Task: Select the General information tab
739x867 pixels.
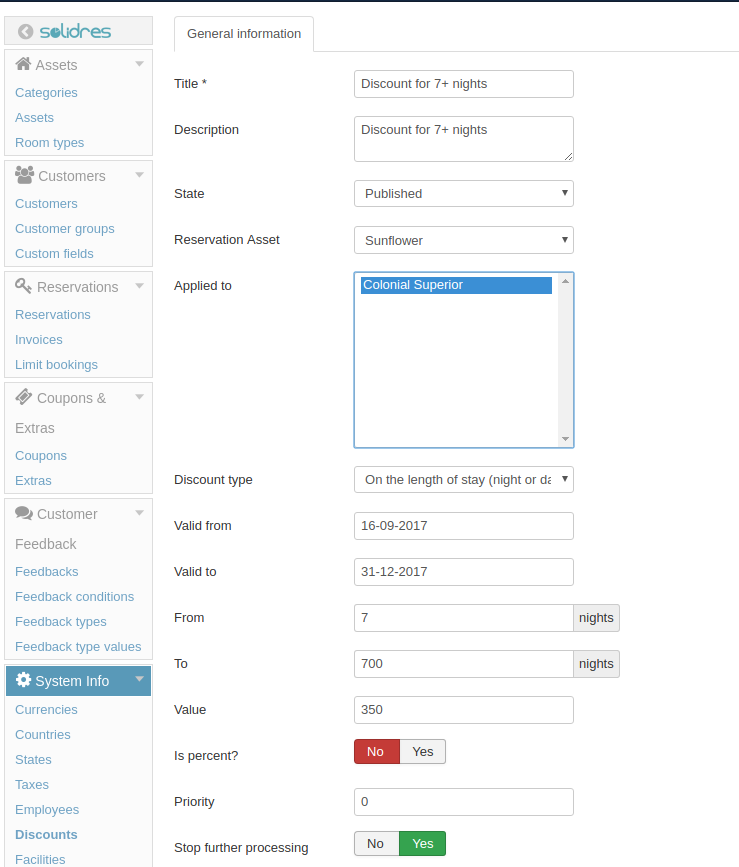Action: (244, 34)
